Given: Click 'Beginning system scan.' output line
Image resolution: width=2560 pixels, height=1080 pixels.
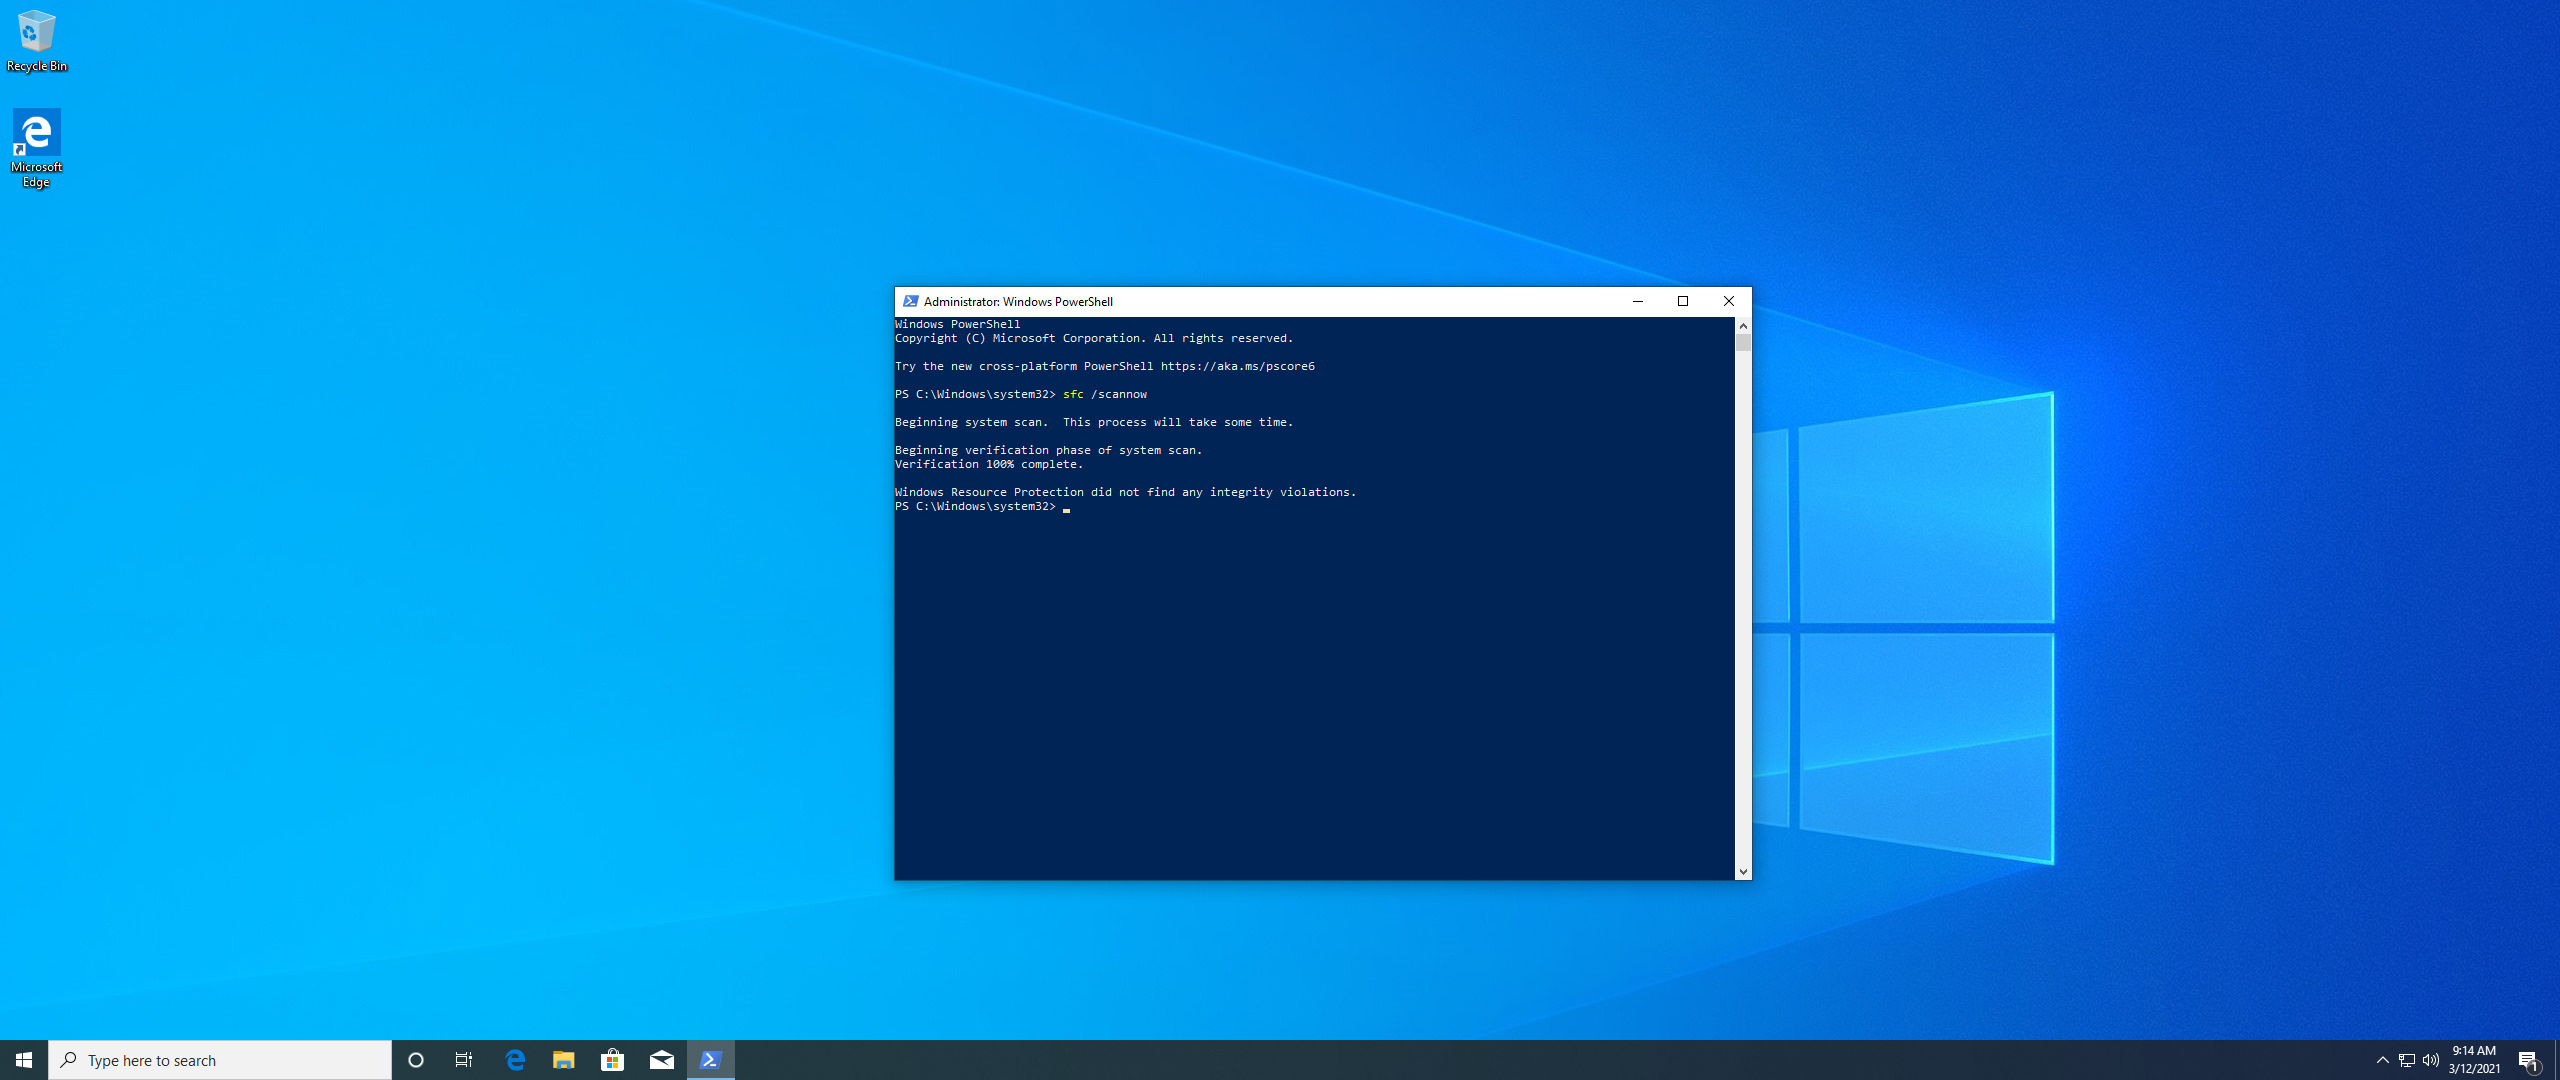Looking at the screenshot, I should (x=1094, y=422).
